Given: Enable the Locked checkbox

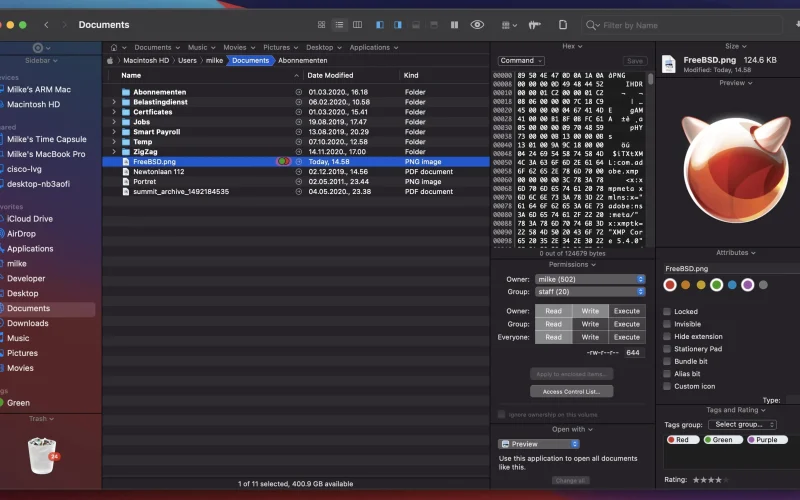Looking at the screenshot, I should click(x=666, y=312).
